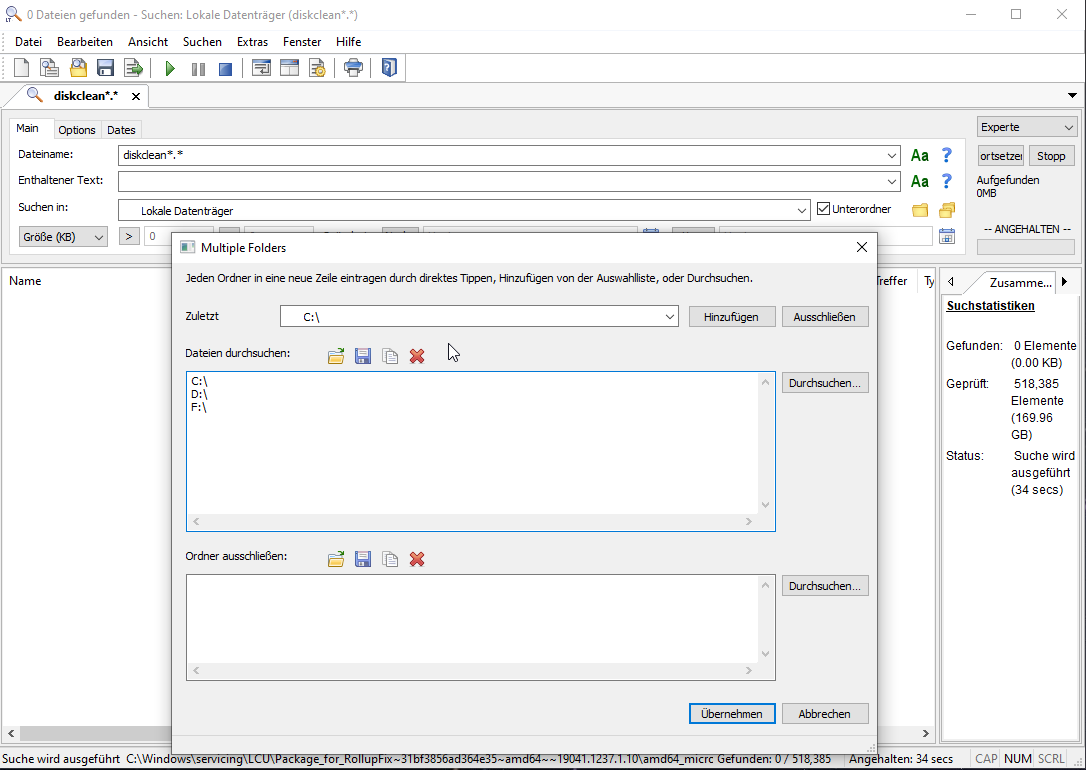Show next tab in summary panel
This screenshot has width=1086, height=770.
click(1065, 281)
